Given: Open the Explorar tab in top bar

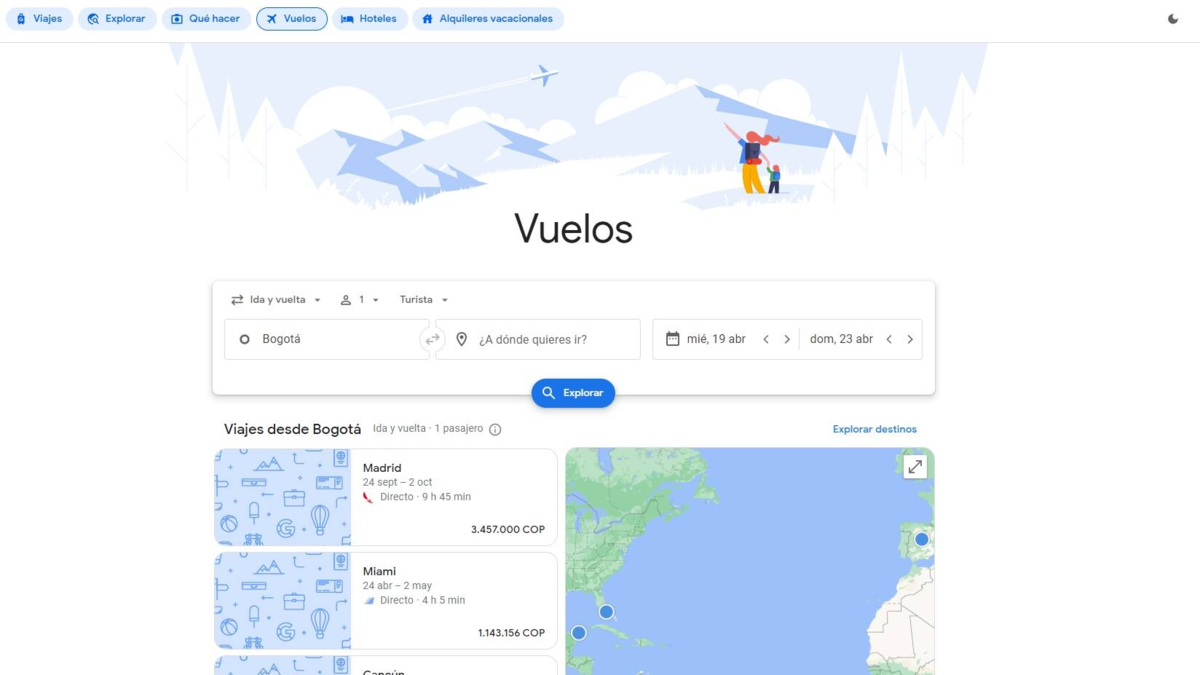Looking at the screenshot, I should click(117, 19).
